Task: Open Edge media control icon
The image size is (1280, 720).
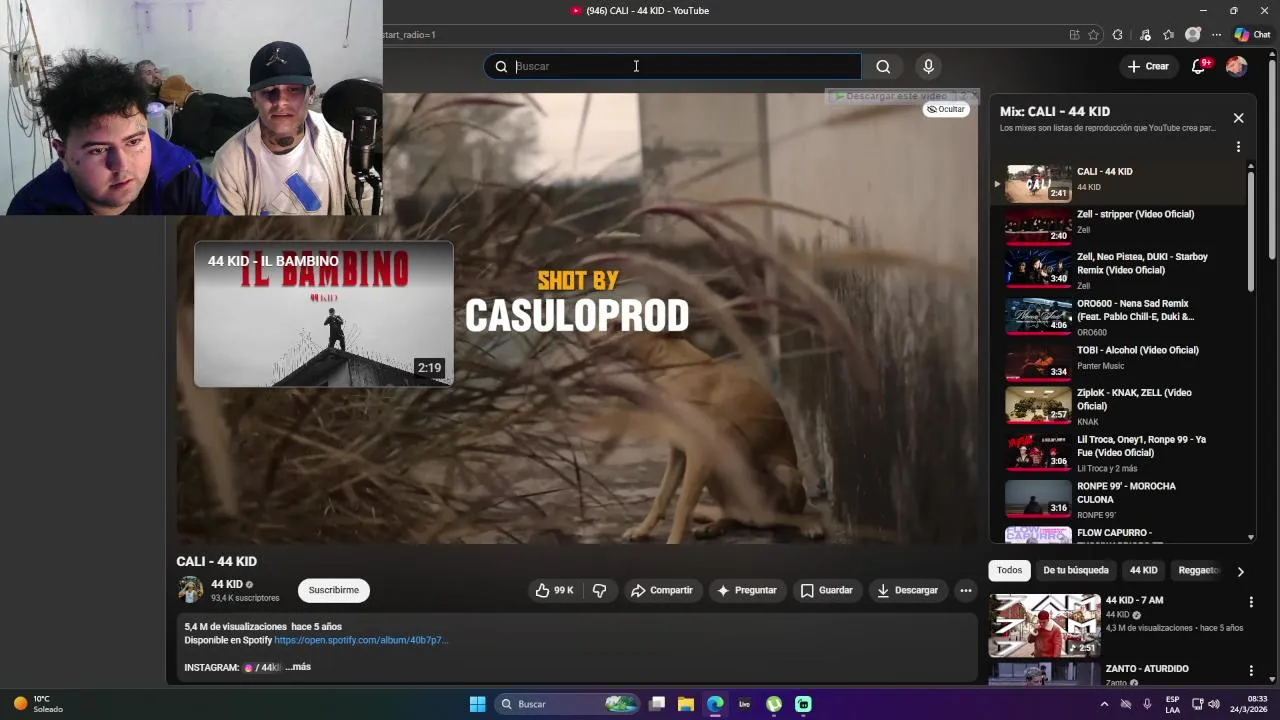Action: tap(1145, 35)
